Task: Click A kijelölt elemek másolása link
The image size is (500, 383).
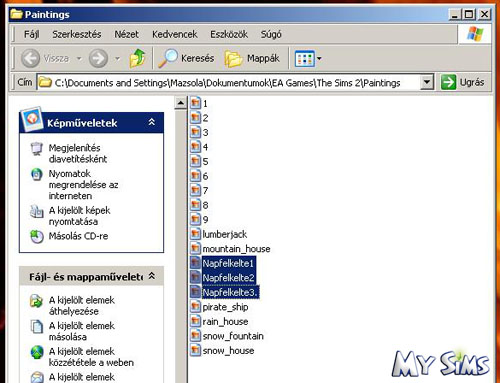Action: pos(82,331)
